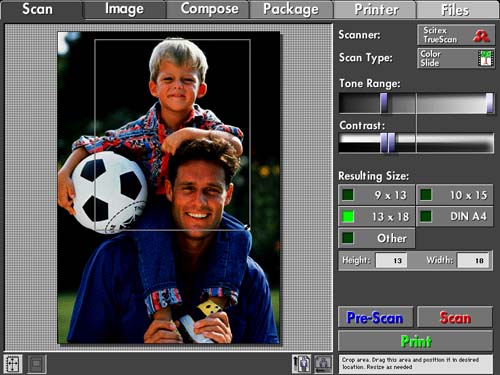Open the Package tab
The width and height of the screenshot is (500, 375).
point(291,9)
